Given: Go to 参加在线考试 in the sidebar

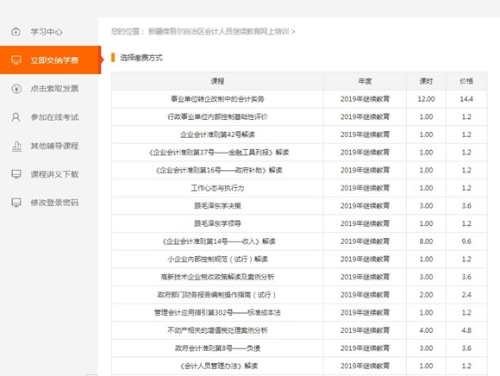Looking at the screenshot, I should 55,117.
